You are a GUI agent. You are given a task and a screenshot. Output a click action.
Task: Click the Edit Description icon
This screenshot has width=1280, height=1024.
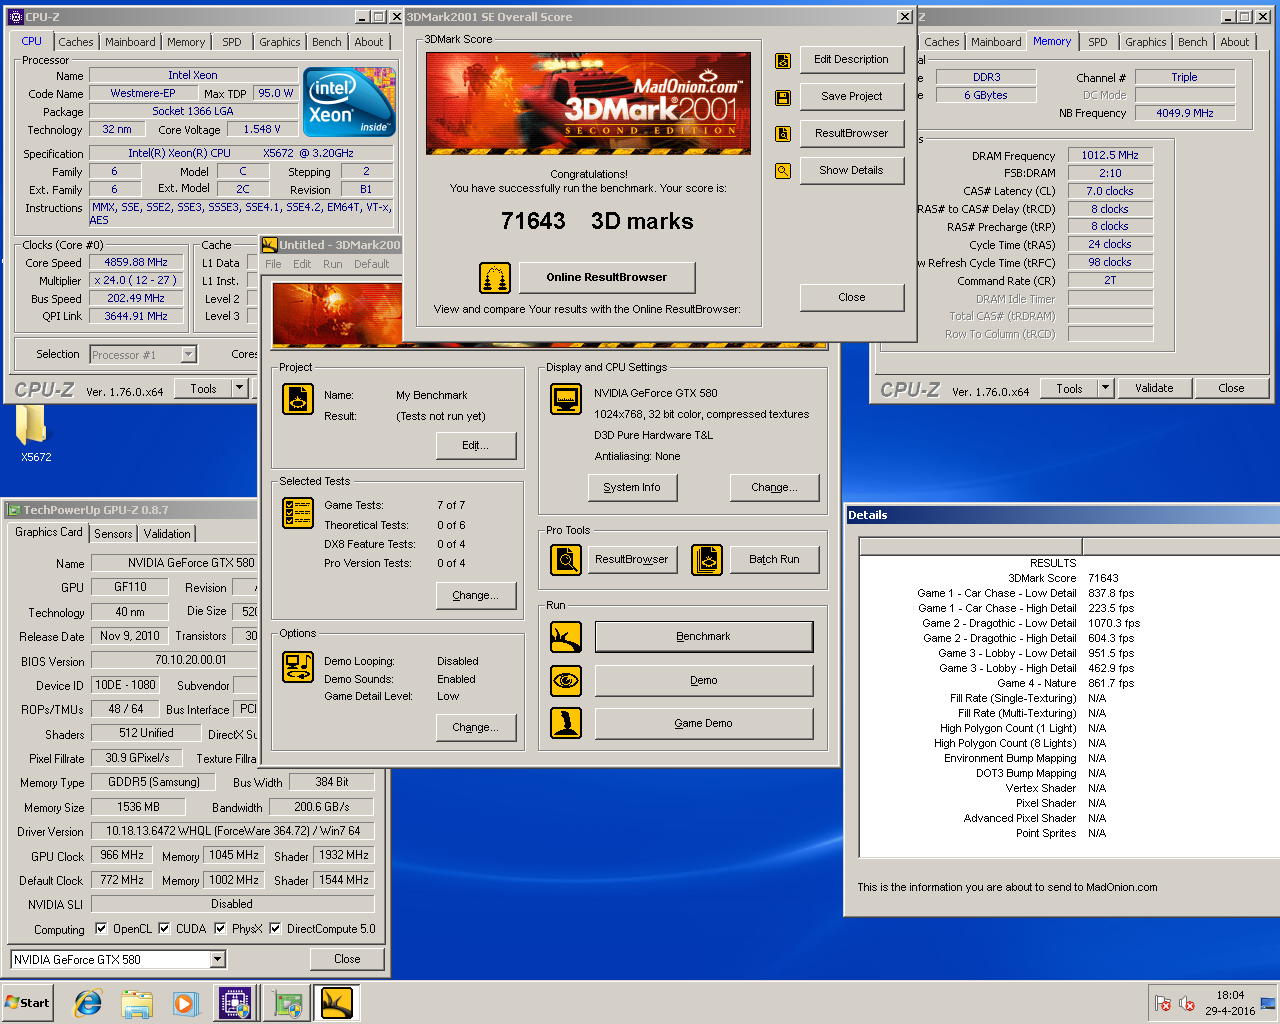point(783,60)
